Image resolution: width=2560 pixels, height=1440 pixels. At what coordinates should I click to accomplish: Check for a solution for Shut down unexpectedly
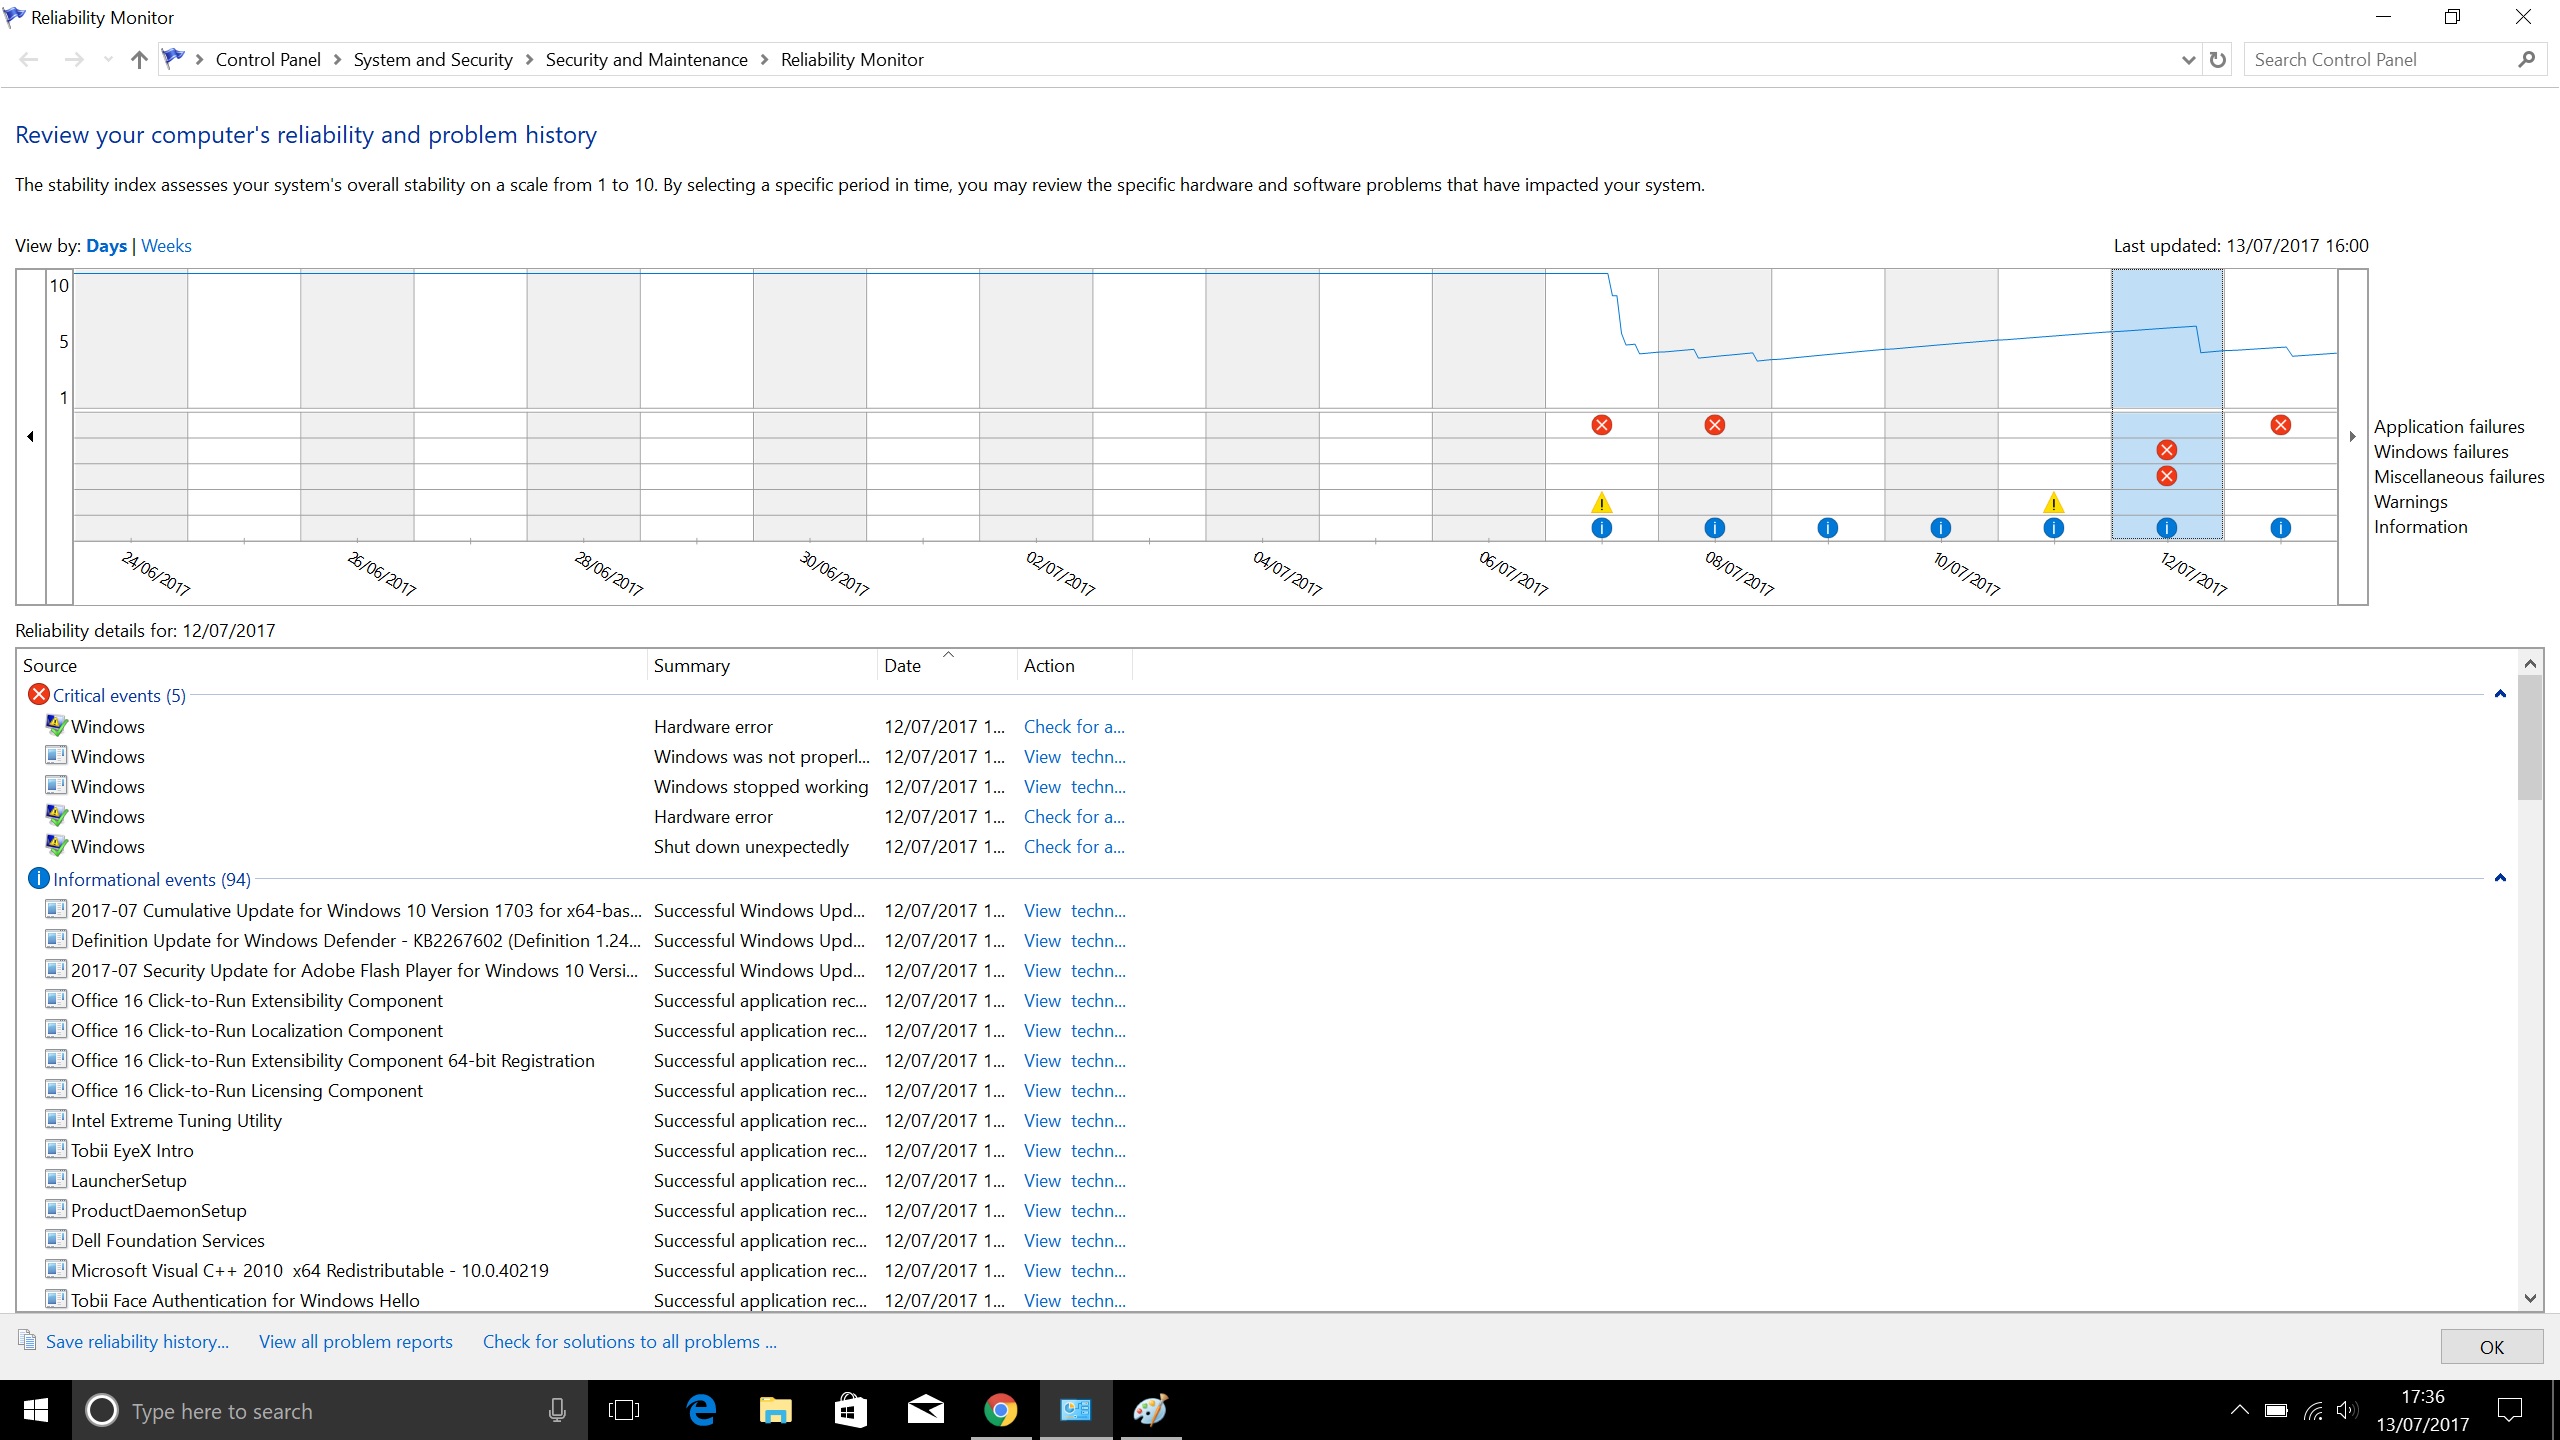1074,847
